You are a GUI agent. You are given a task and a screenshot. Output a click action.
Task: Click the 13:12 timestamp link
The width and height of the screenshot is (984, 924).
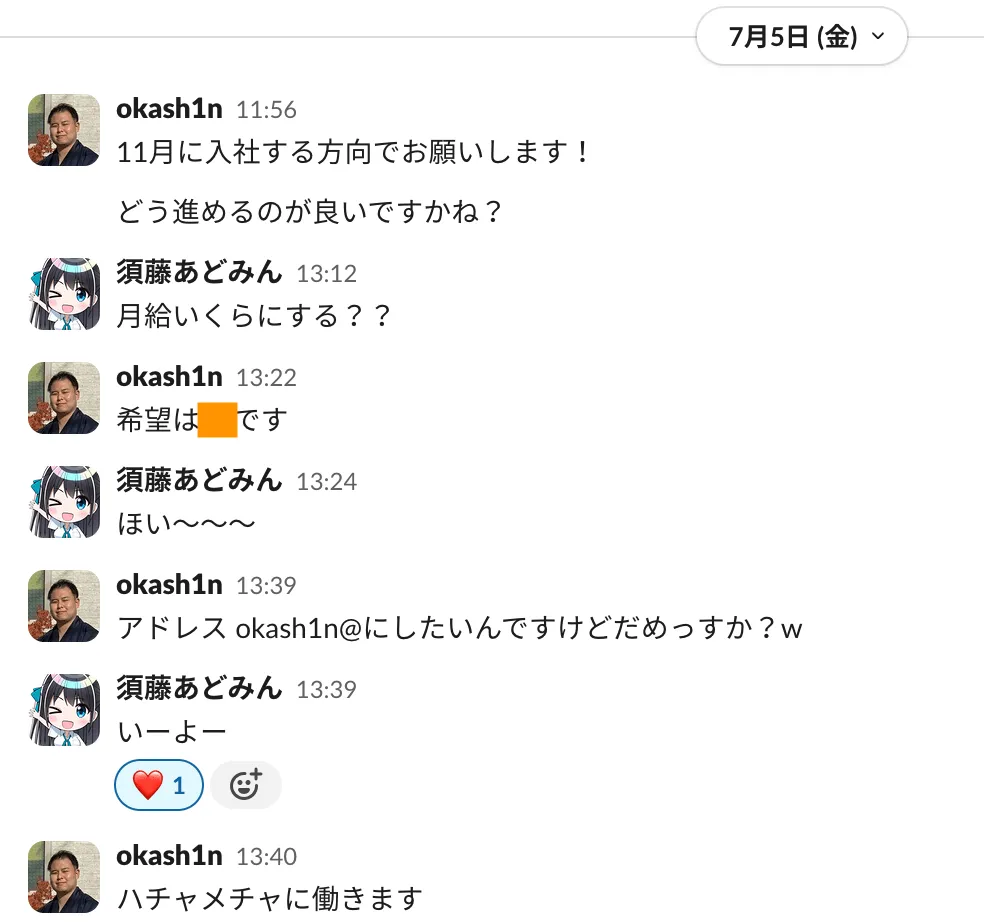tap(326, 274)
